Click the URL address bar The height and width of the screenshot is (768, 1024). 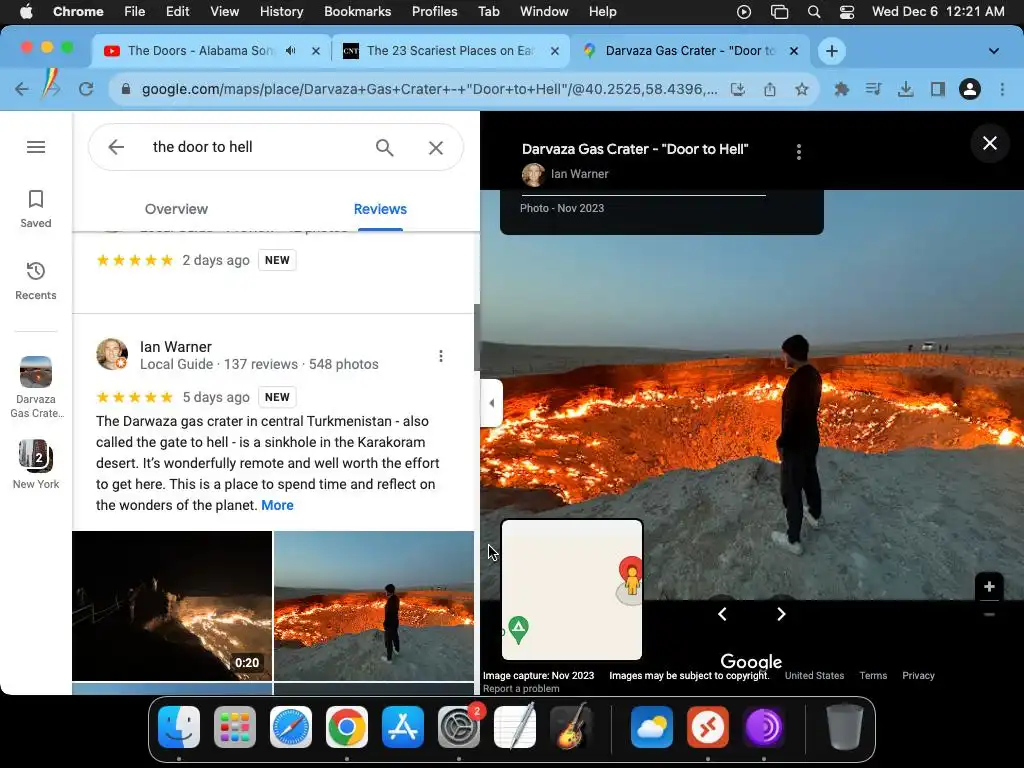[430, 89]
